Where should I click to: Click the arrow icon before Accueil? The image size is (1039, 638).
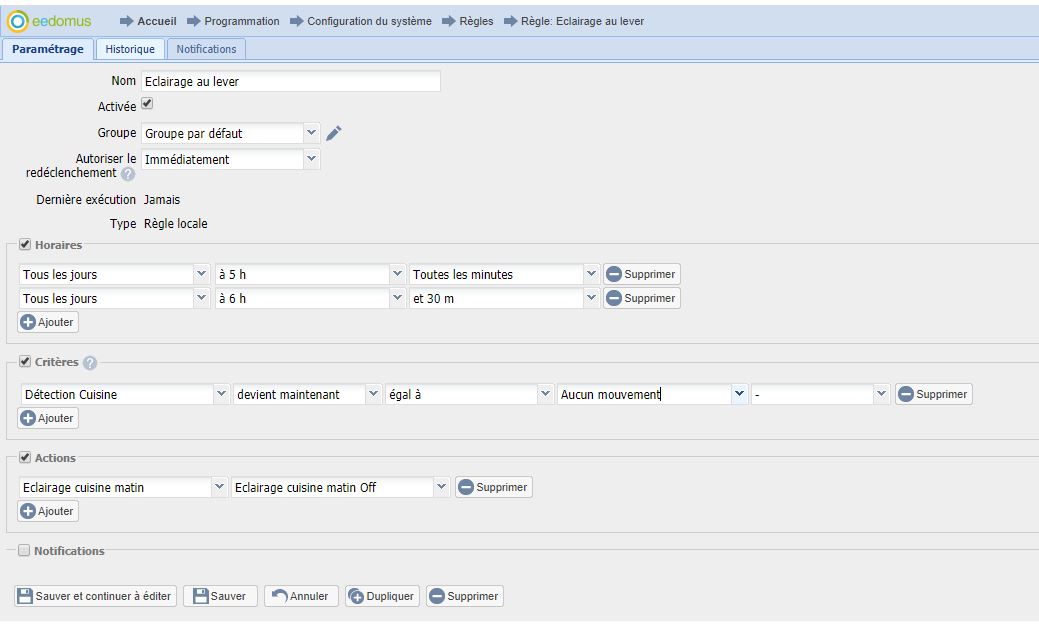tap(127, 21)
